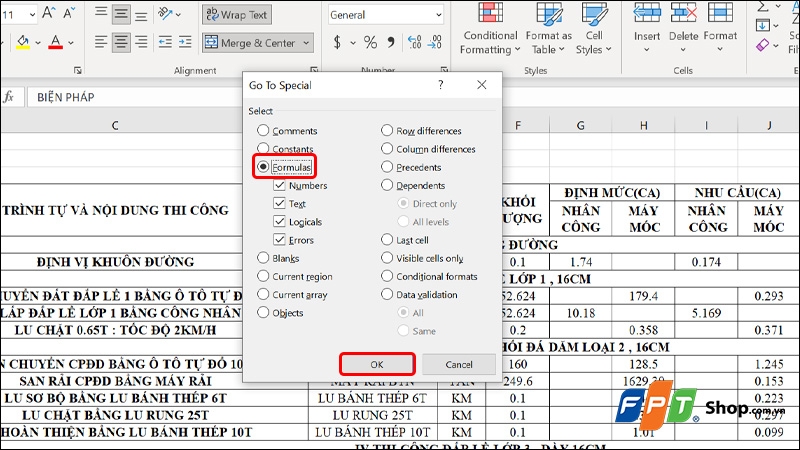Decrease font size with the small A icon
Screen dimensions: 800x450
69,13
